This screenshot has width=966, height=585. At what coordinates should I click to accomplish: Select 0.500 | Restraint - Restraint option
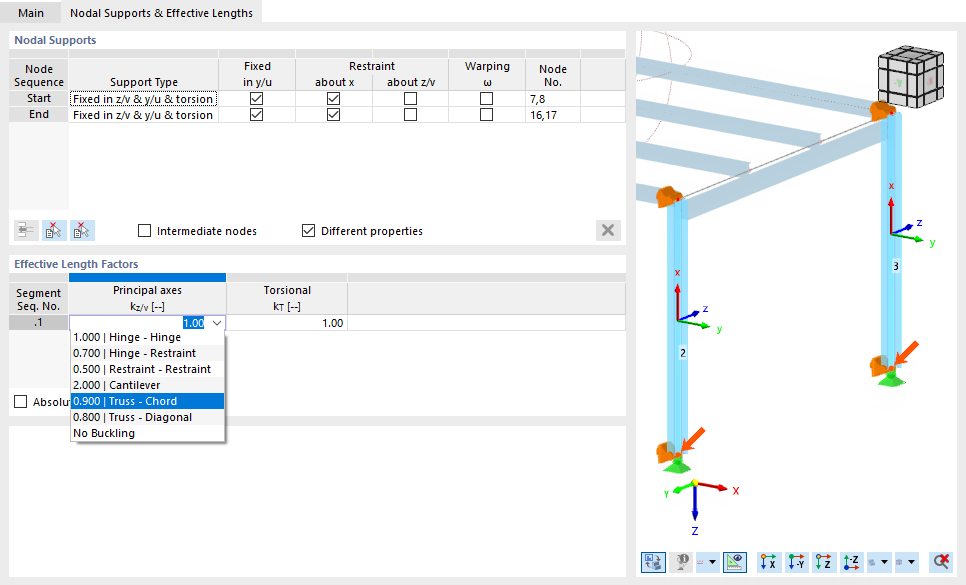[147, 369]
